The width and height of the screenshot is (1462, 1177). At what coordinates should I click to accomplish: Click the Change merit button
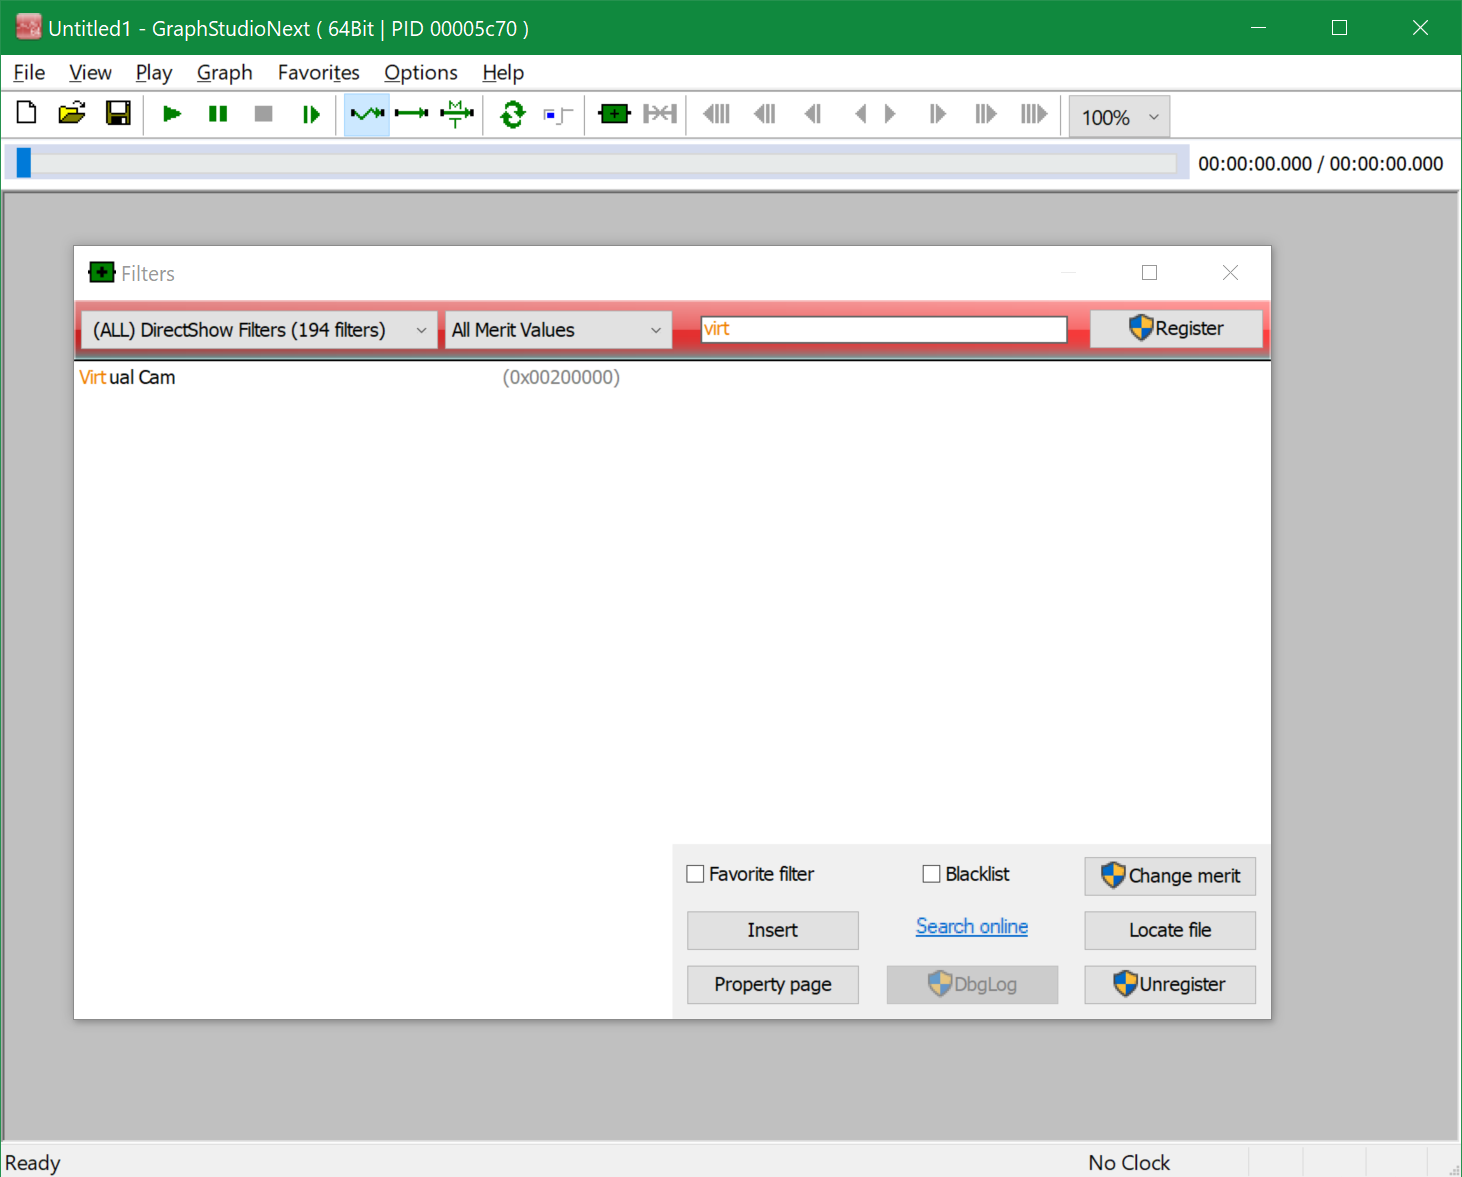[1170, 876]
